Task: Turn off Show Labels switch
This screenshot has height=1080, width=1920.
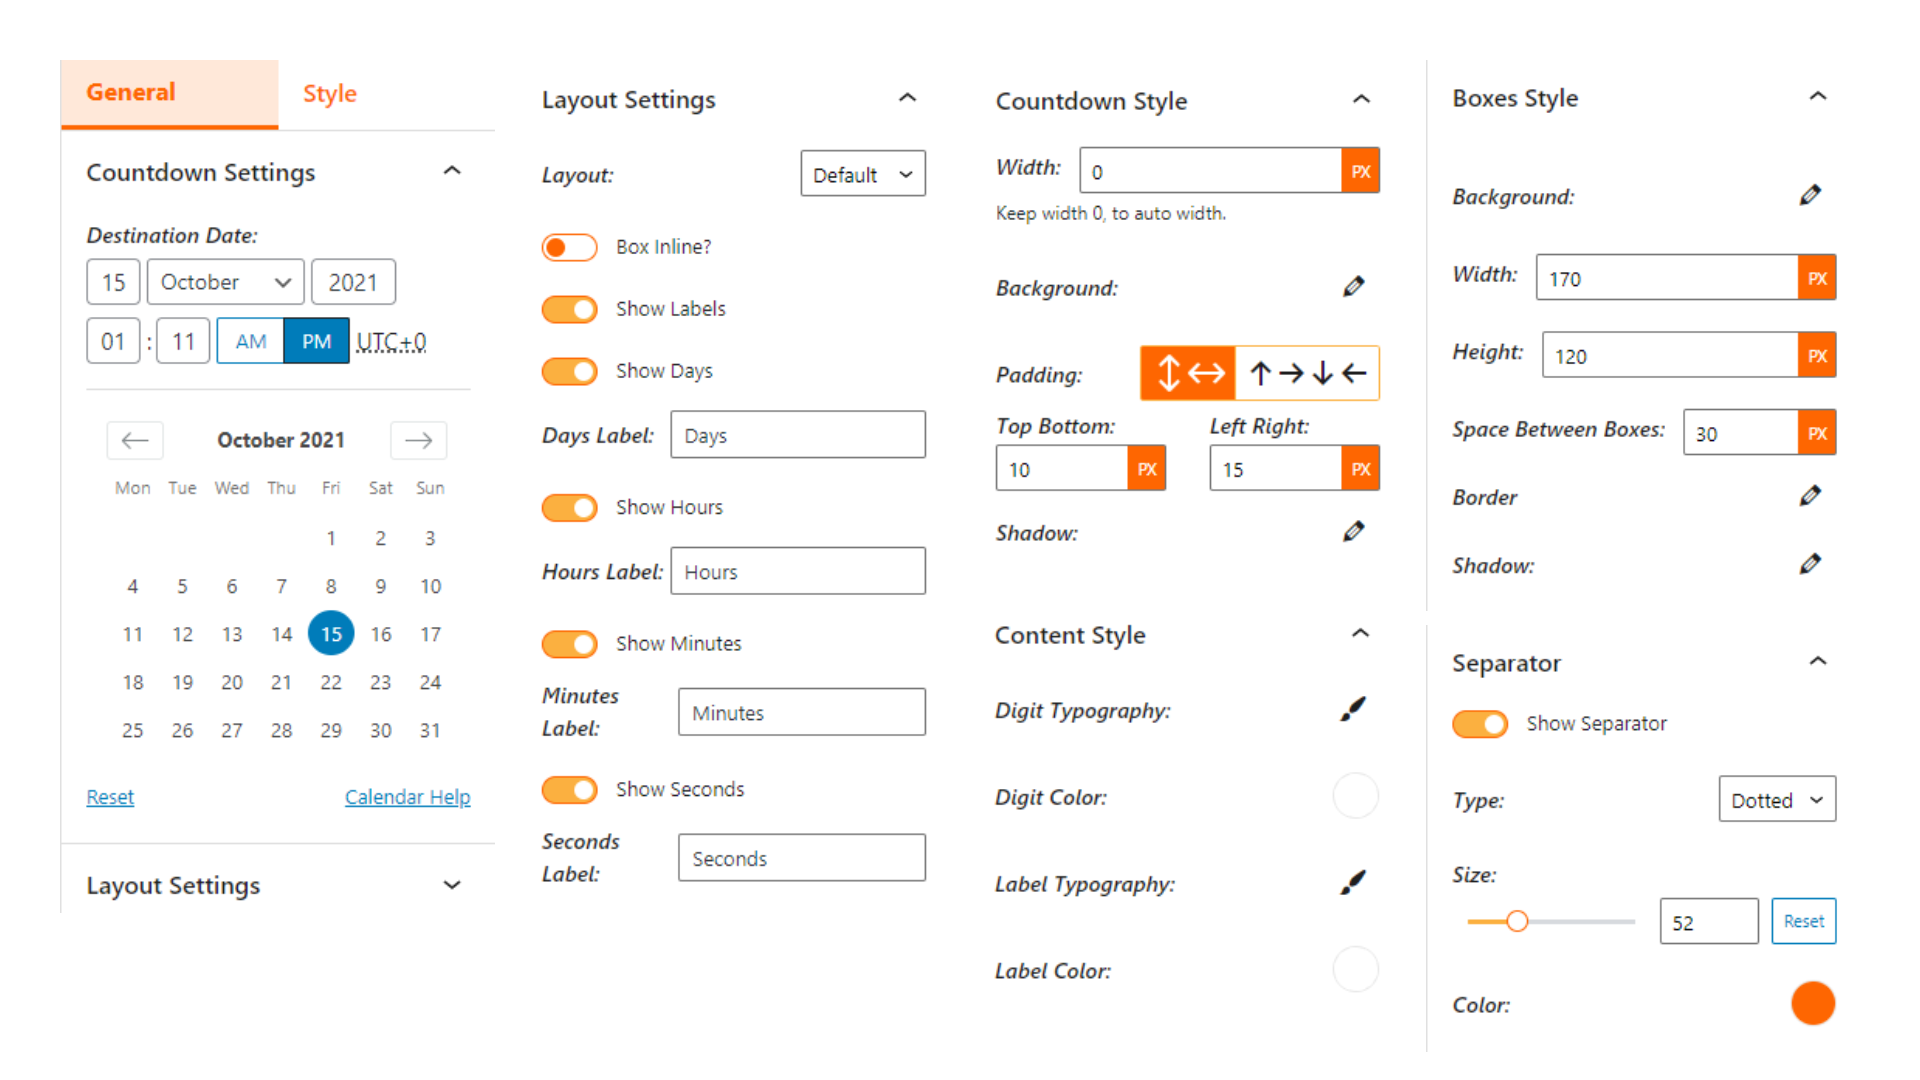Action: click(569, 309)
